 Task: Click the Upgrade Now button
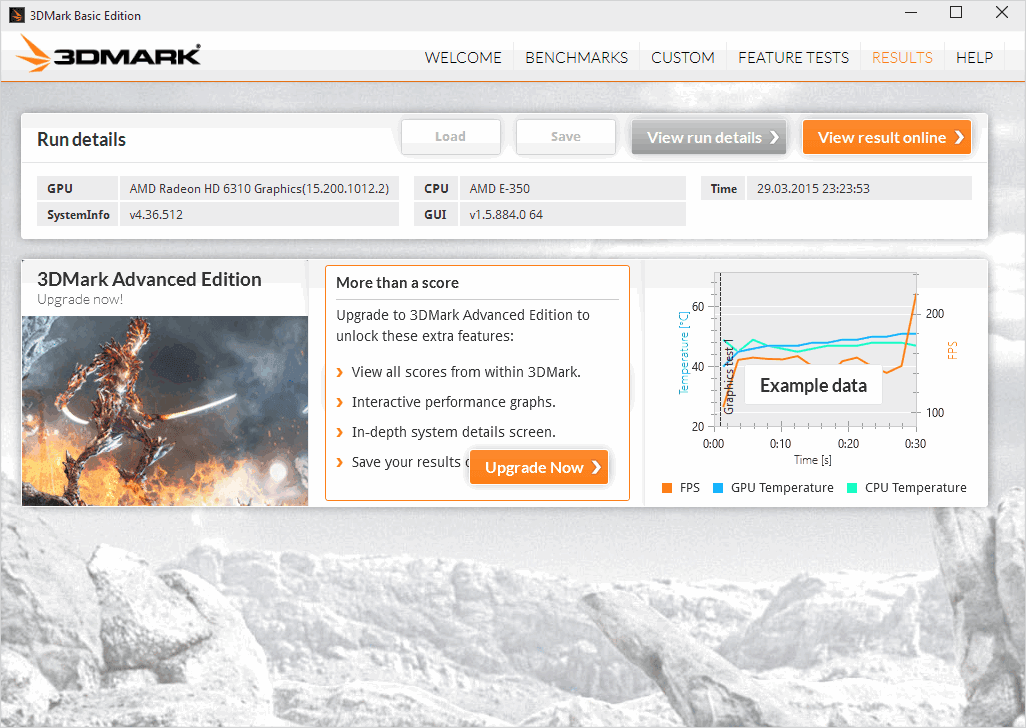pyautogui.click(x=539, y=467)
